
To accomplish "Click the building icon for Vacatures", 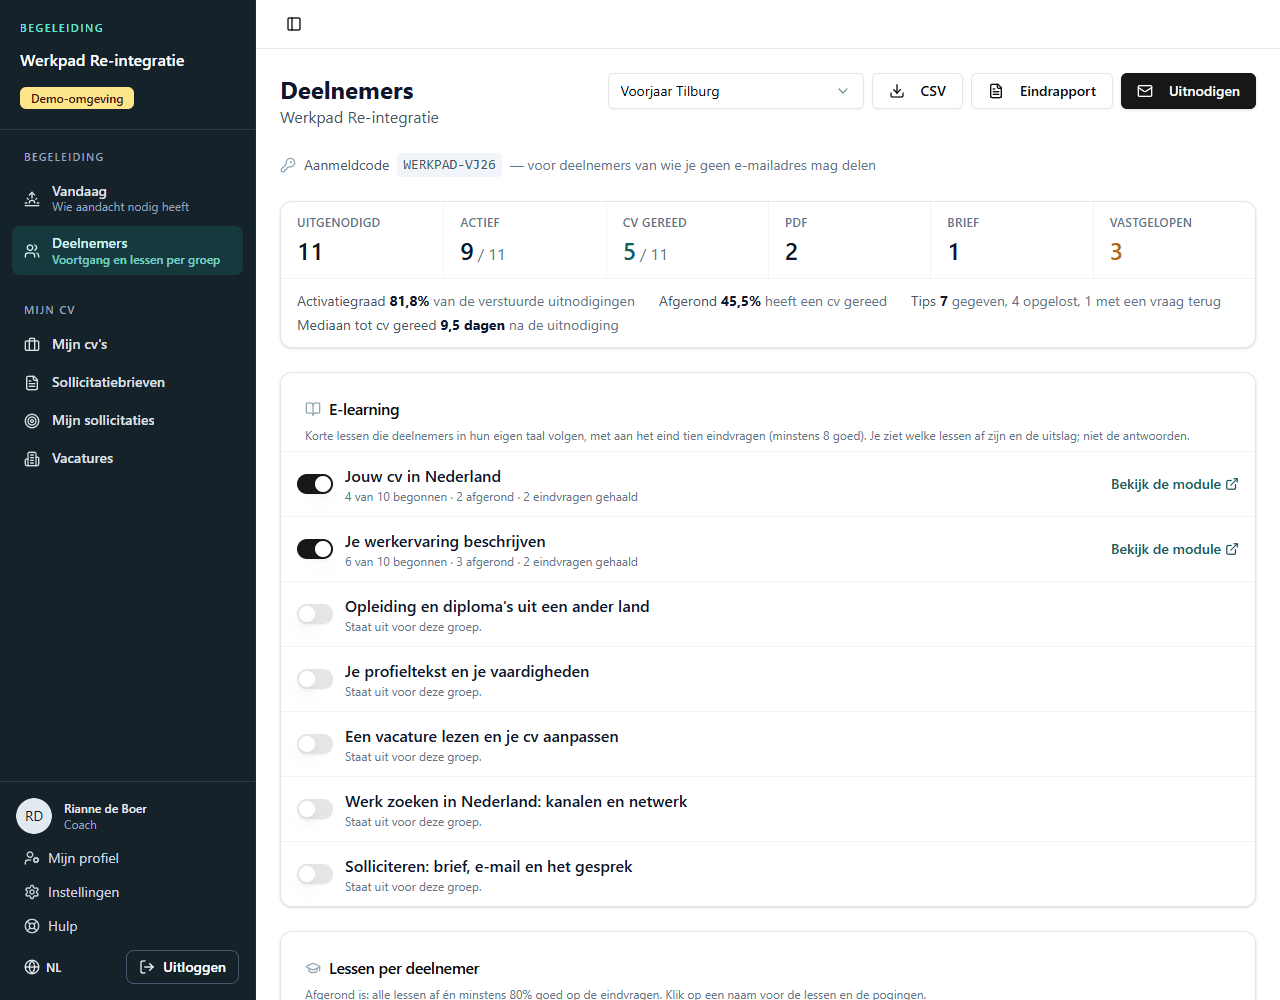I will point(32,459).
